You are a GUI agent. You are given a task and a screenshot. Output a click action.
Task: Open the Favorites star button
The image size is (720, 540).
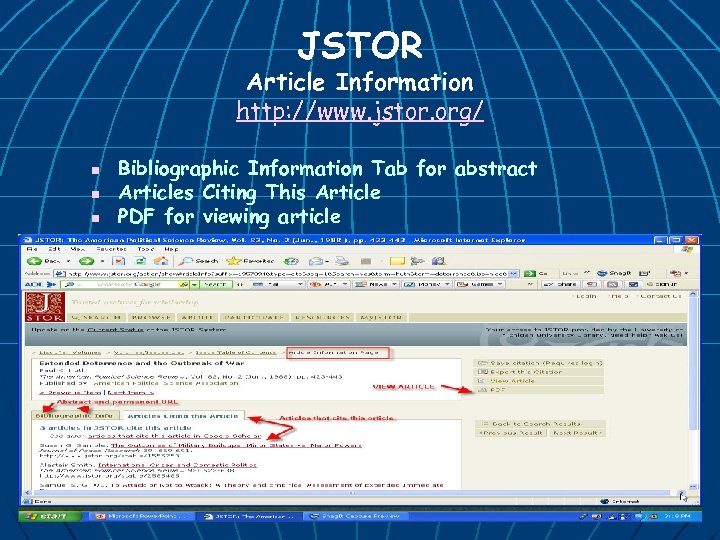[250, 261]
